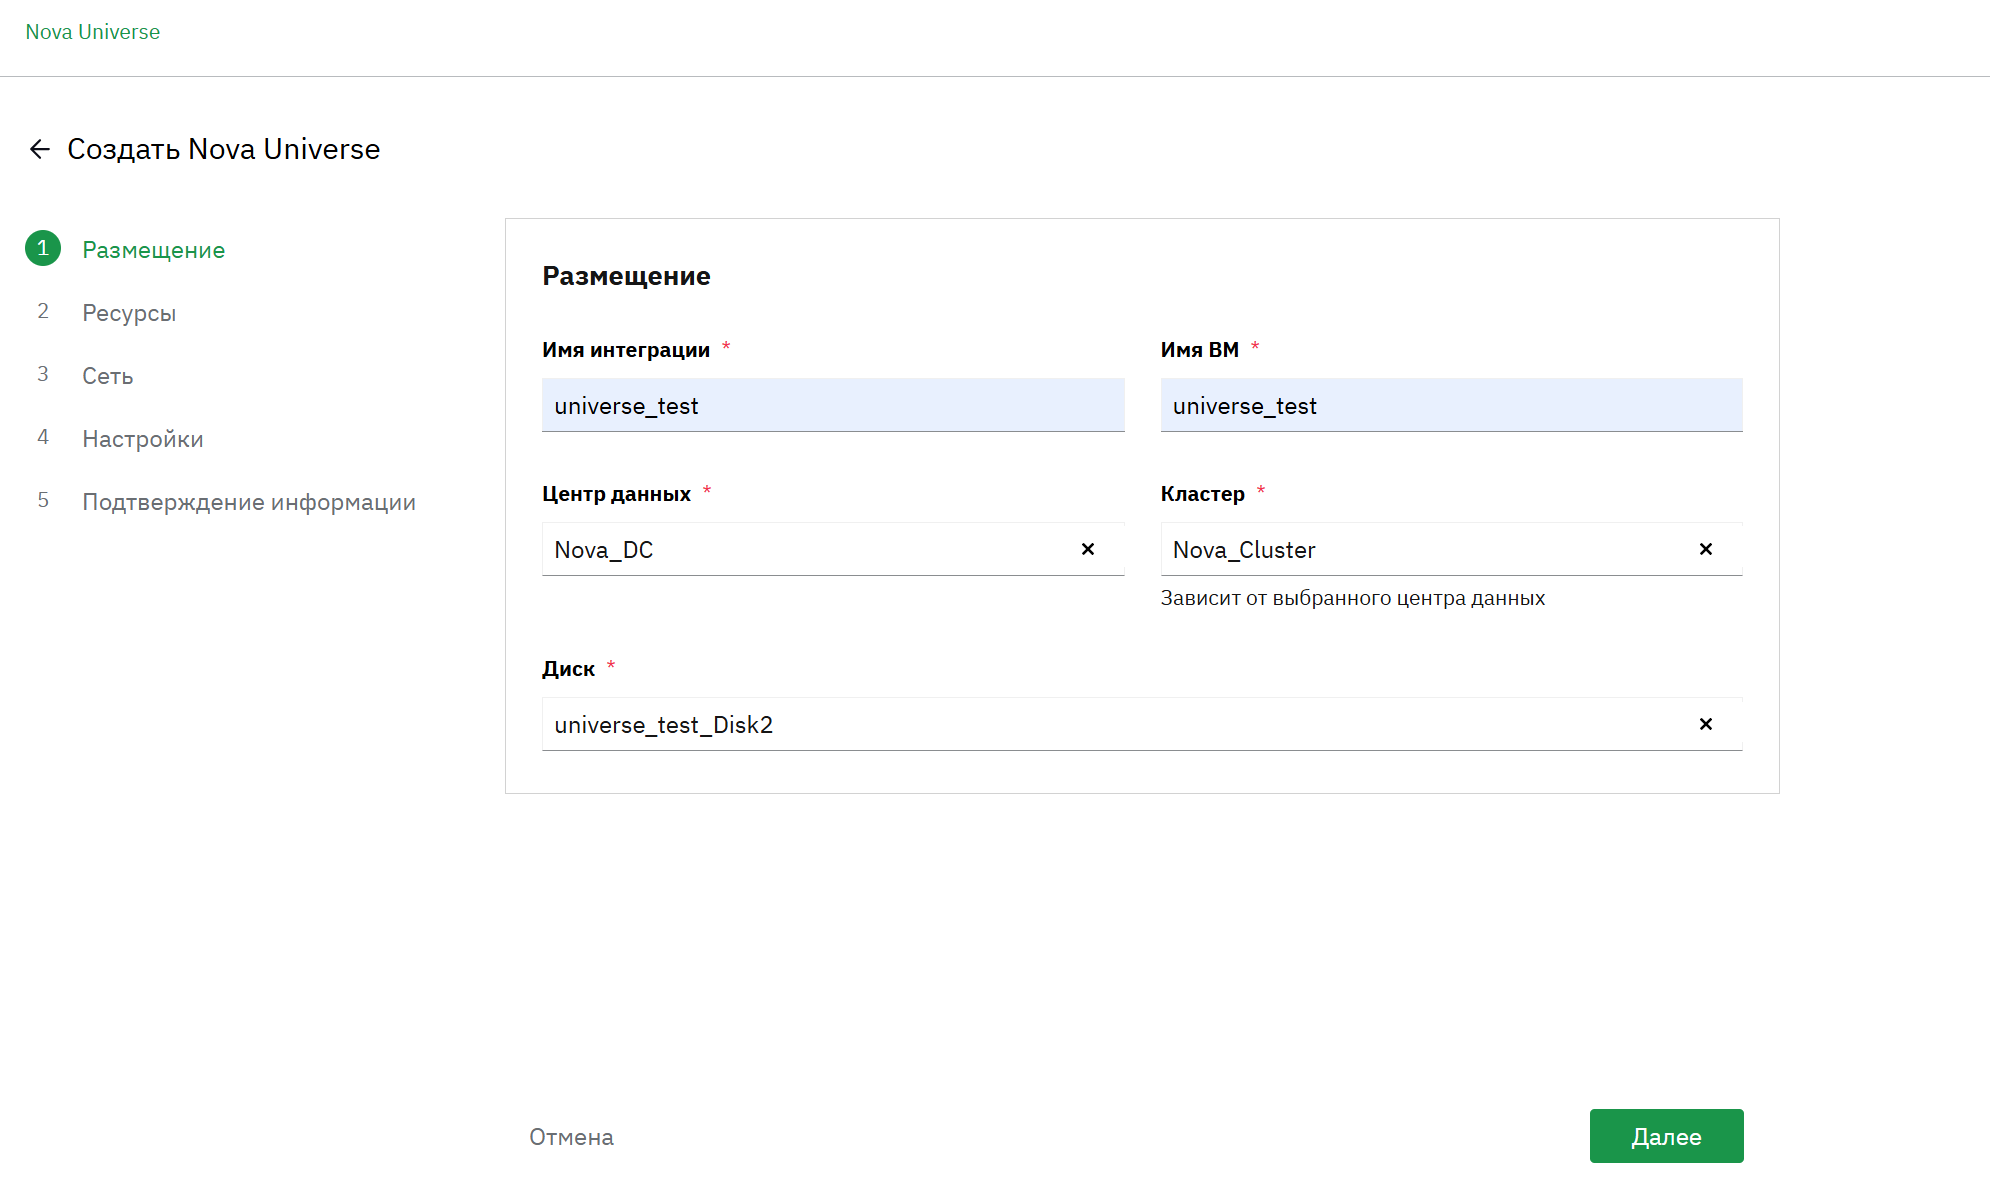Open the Центр данных dropdown
Viewport: 1990px width, 1184px height.
833,549
